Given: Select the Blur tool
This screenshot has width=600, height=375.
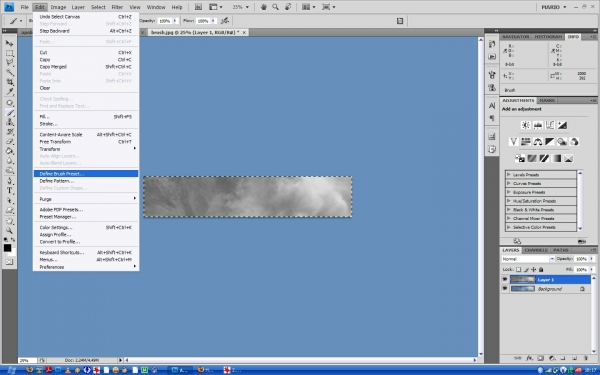Looking at the screenshot, I should [9, 160].
